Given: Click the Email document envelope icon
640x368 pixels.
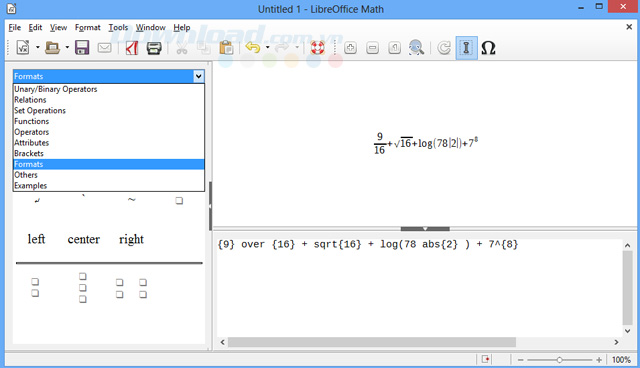Looking at the screenshot, I should click(x=104, y=48).
